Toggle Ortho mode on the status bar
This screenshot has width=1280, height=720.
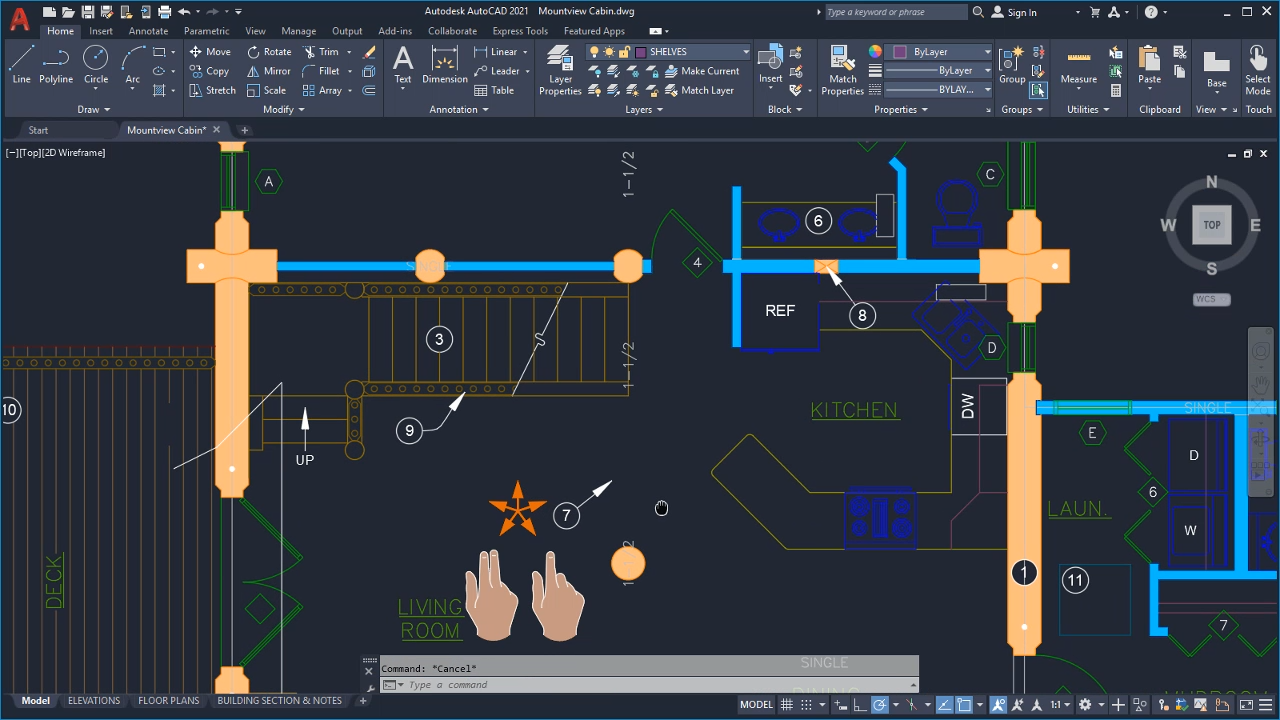click(x=859, y=704)
